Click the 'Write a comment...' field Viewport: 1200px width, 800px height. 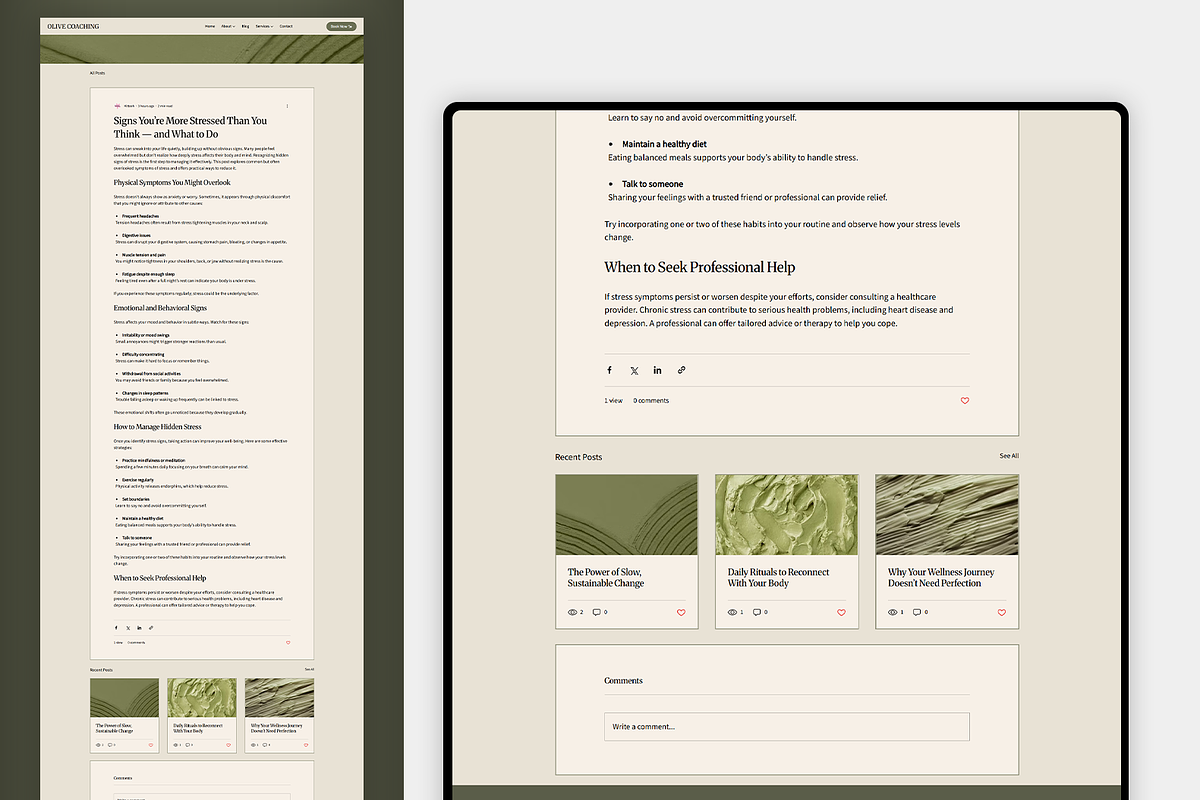786,726
